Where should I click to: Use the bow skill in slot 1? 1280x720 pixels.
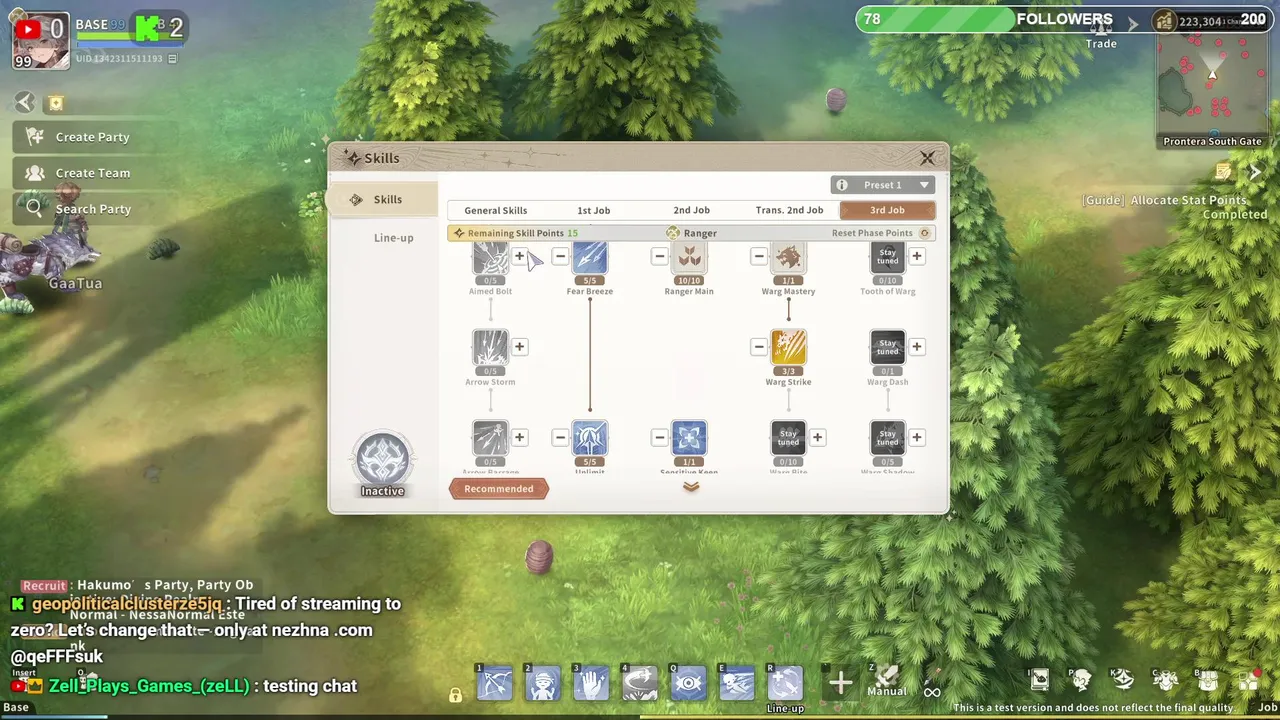494,683
